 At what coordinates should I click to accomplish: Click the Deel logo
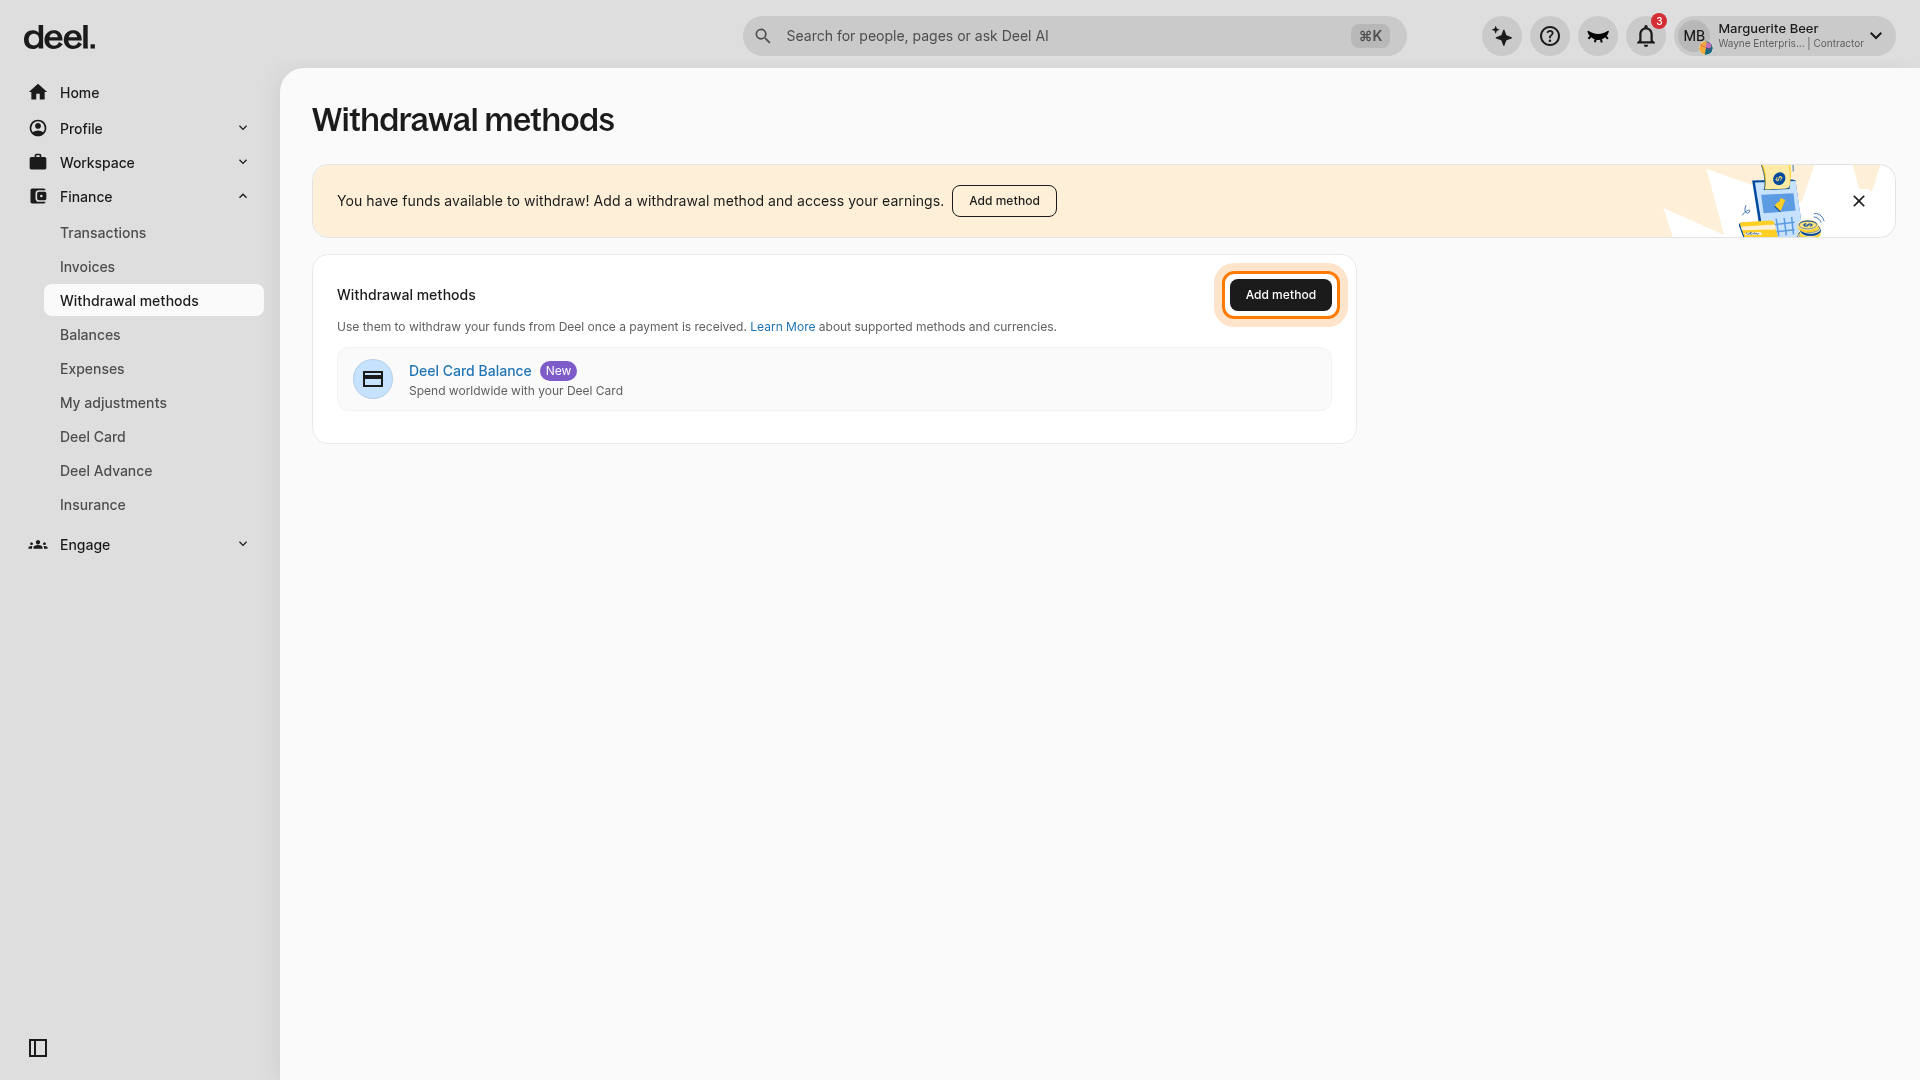pos(59,38)
